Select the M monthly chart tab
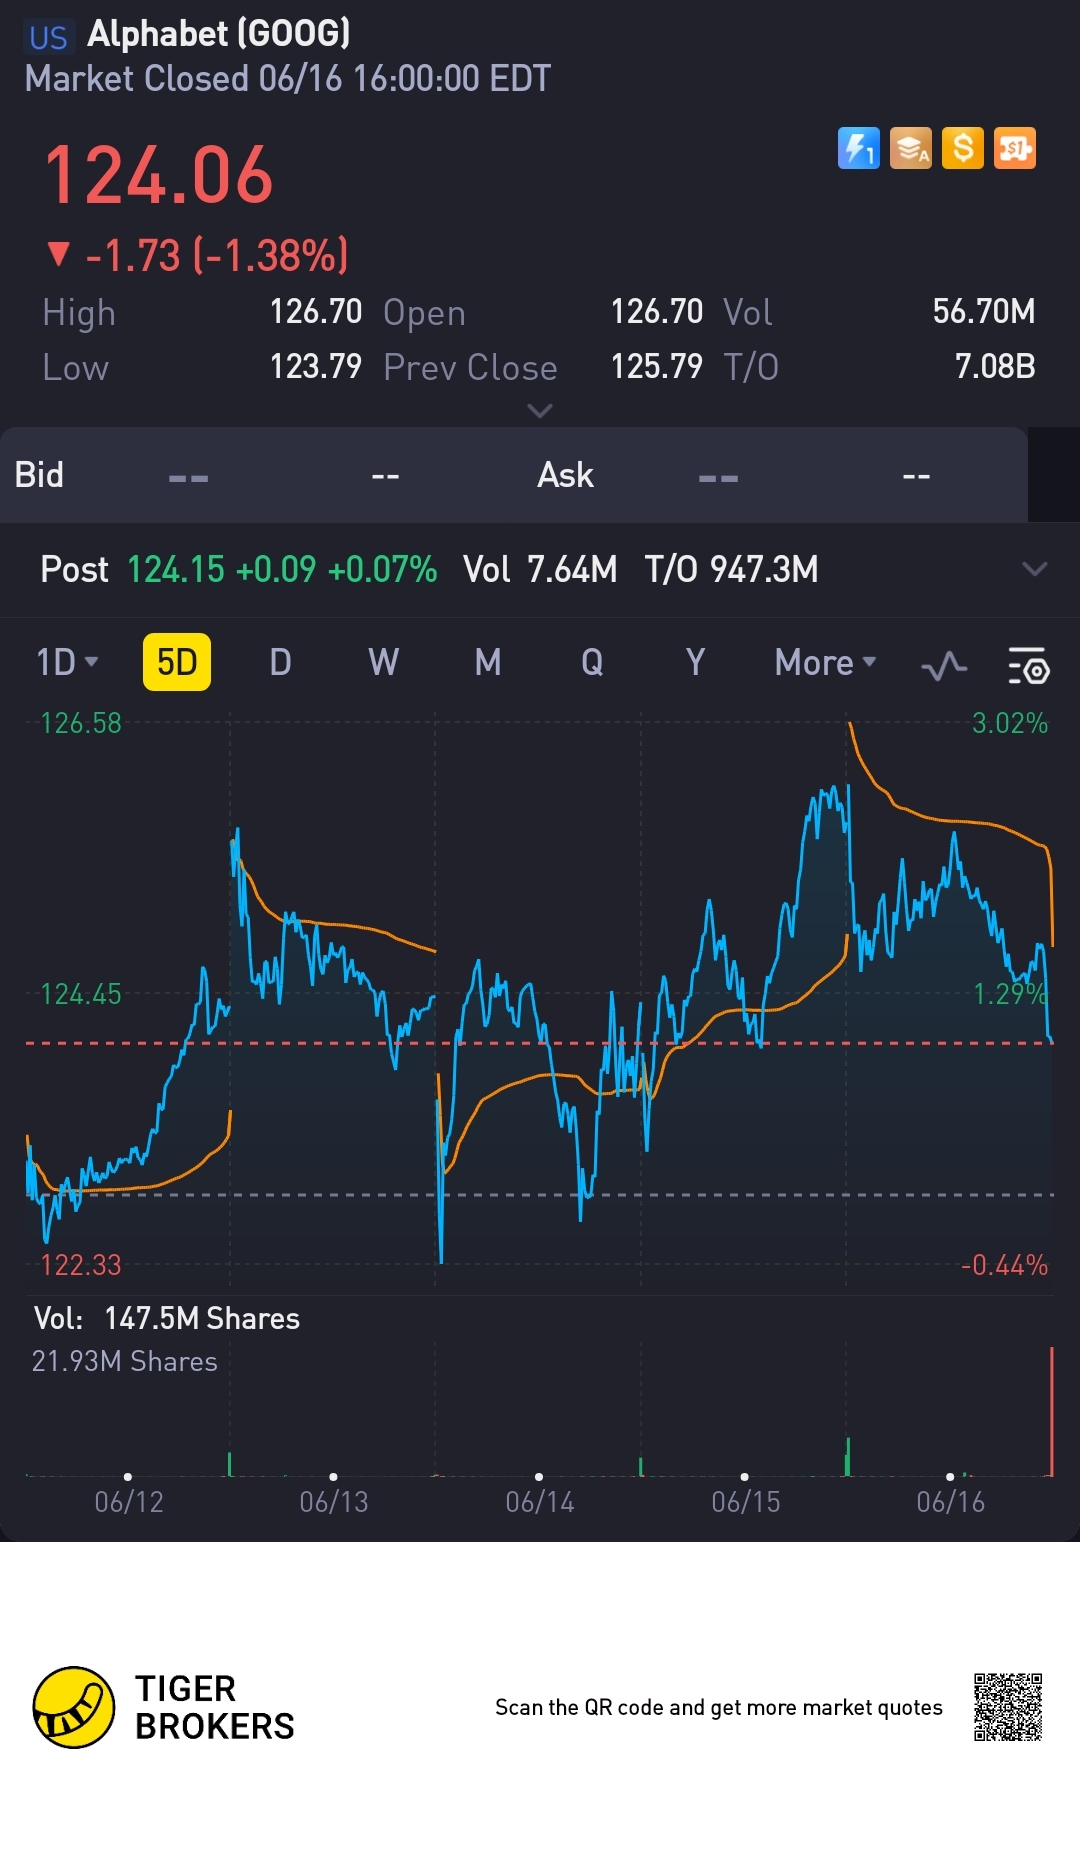This screenshot has height=1874, width=1080. pyautogui.click(x=488, y=662)
